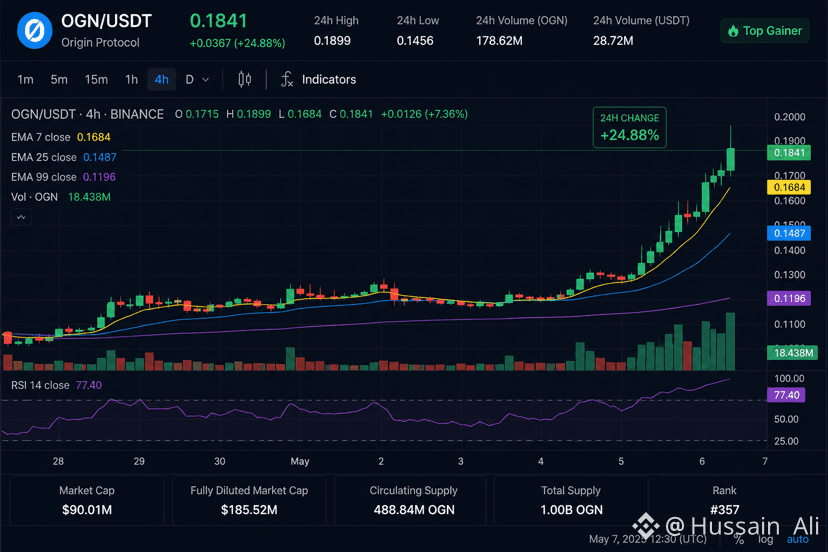Select the 15m timeframe
The height and width of the screenshot is (552, 828).
point(96,80)
